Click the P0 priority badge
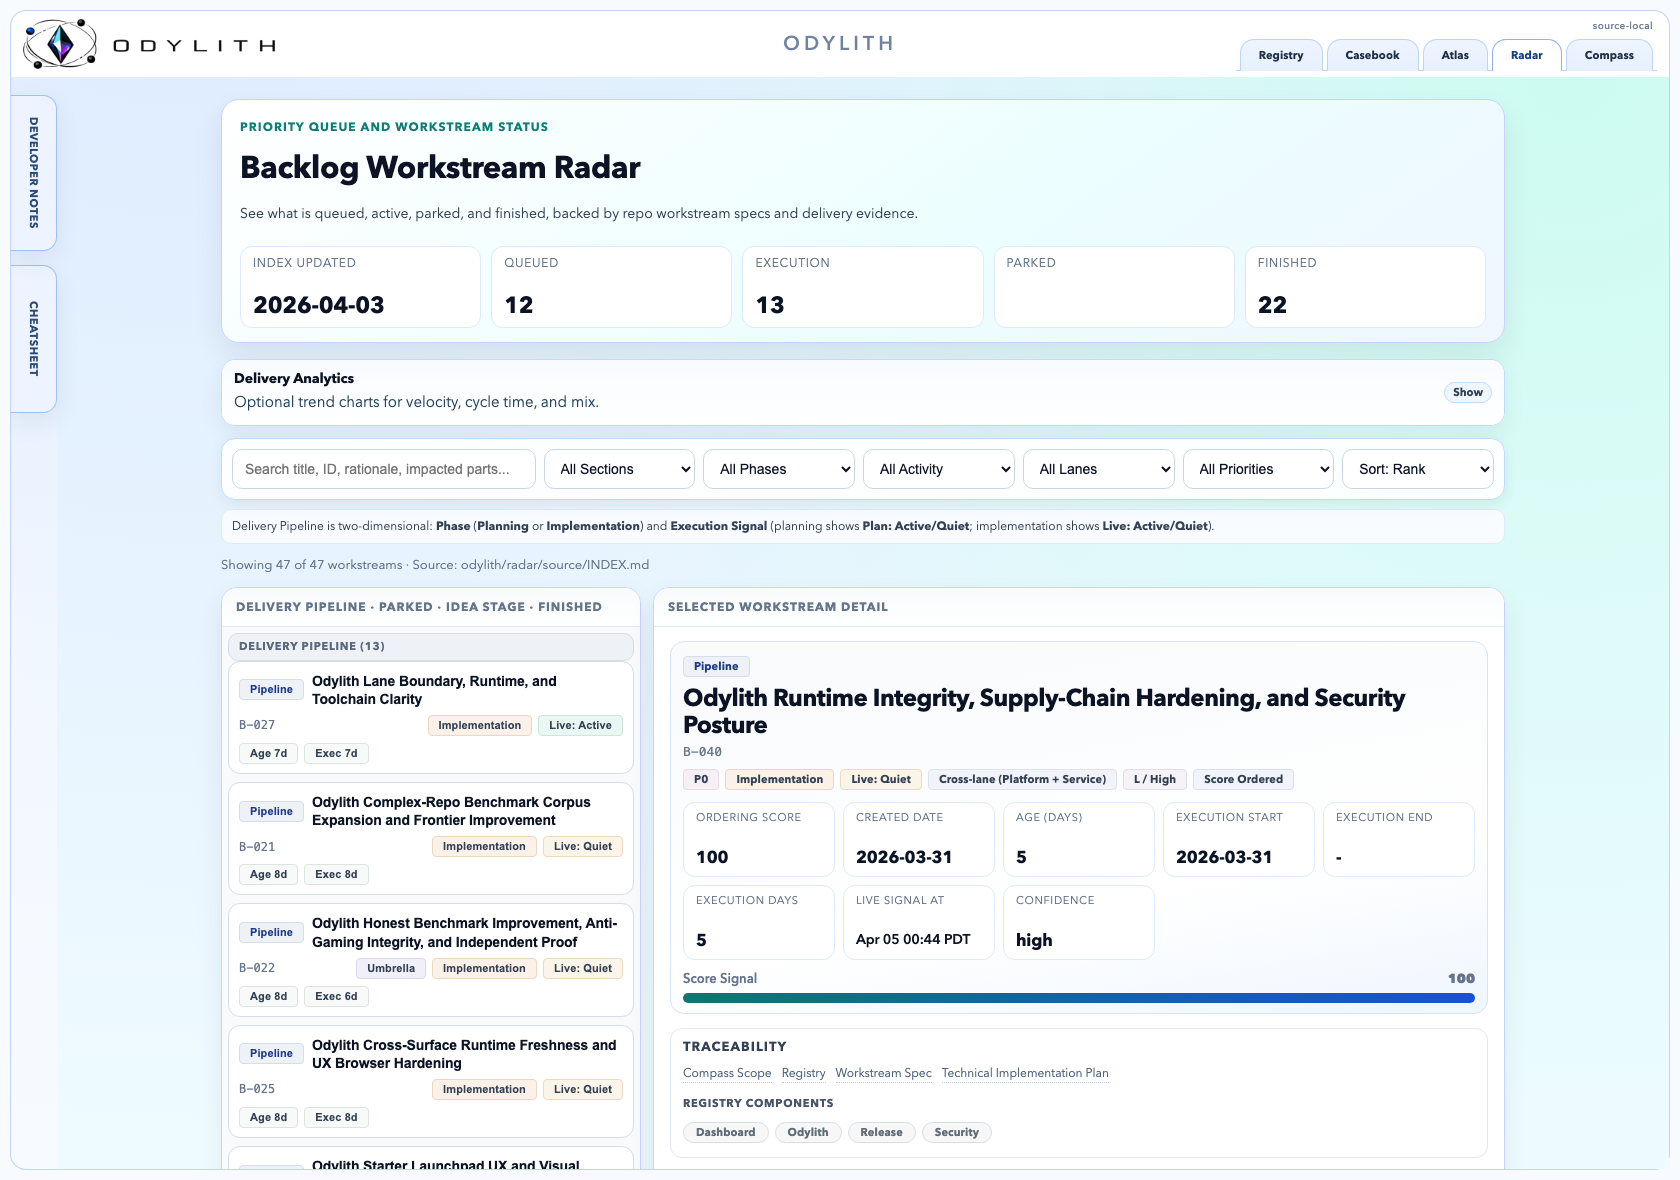This screenshot has height=1180, width=1680. point(701,779)
